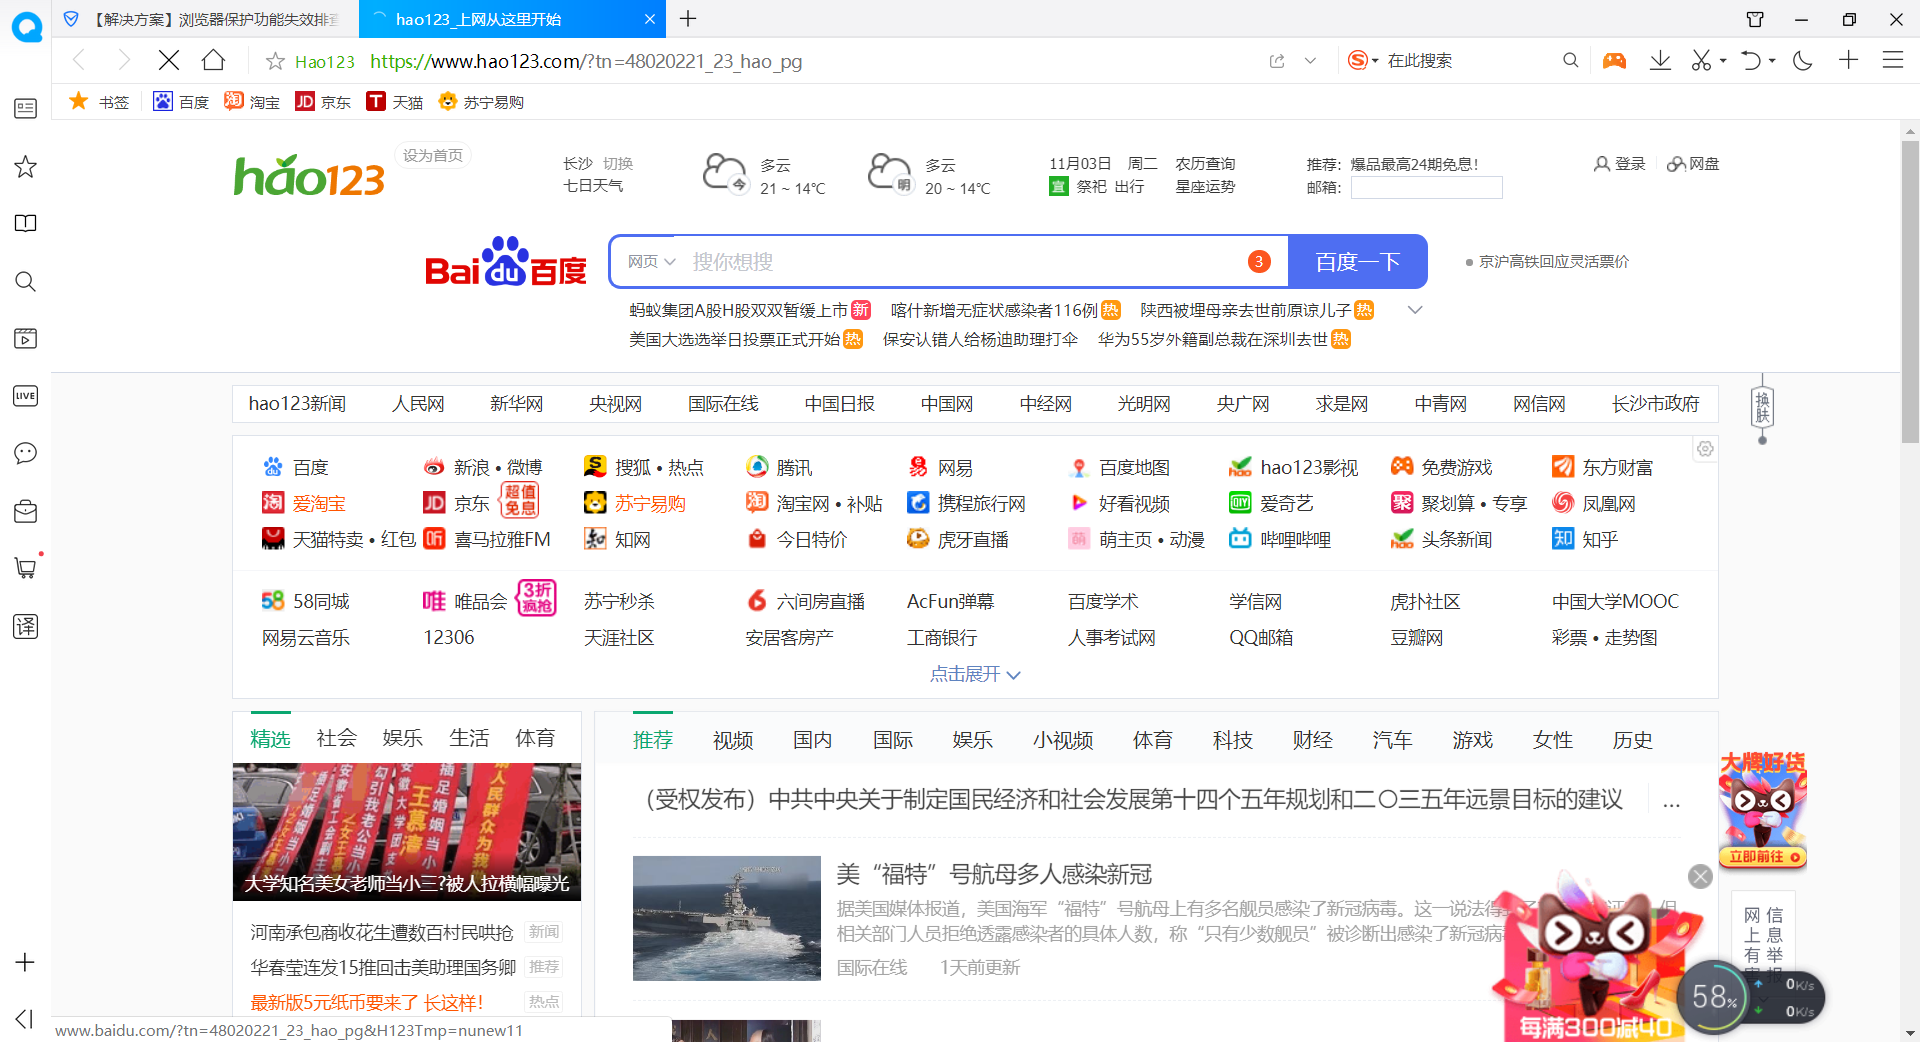Viewport: 1920px width, 1042px height.
Task: Open more options on the top headline
Action: coord(1671,802)
